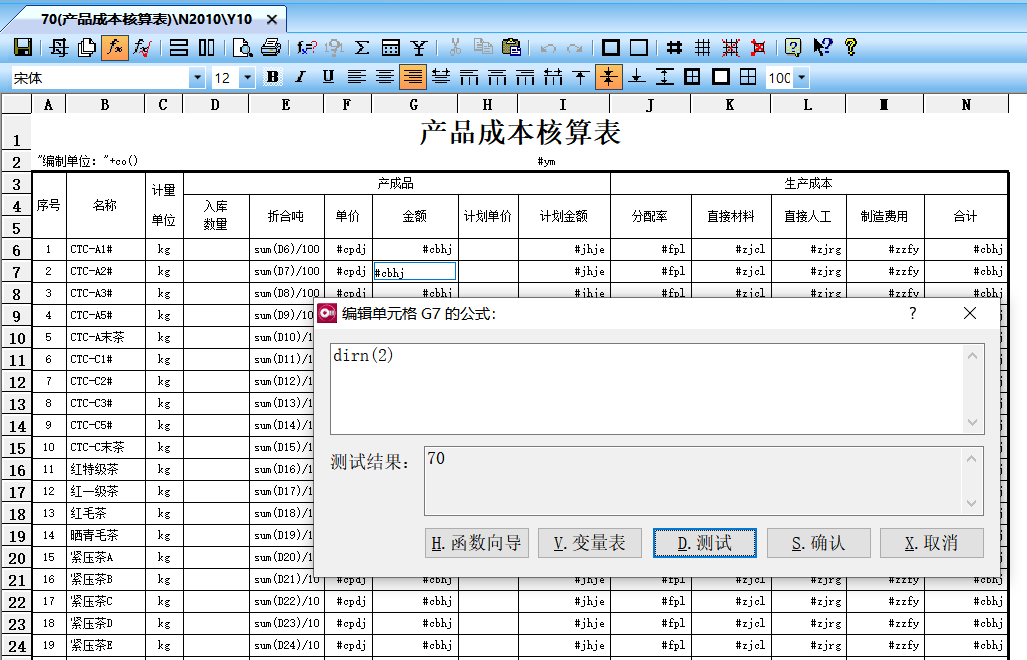
Task: Click the paste clipboard icon
Action: pyautogui.click(x=511, y=47)
